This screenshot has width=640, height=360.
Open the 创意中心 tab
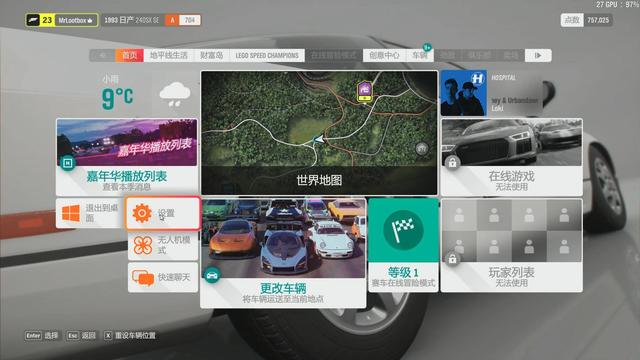coord(384,56)
